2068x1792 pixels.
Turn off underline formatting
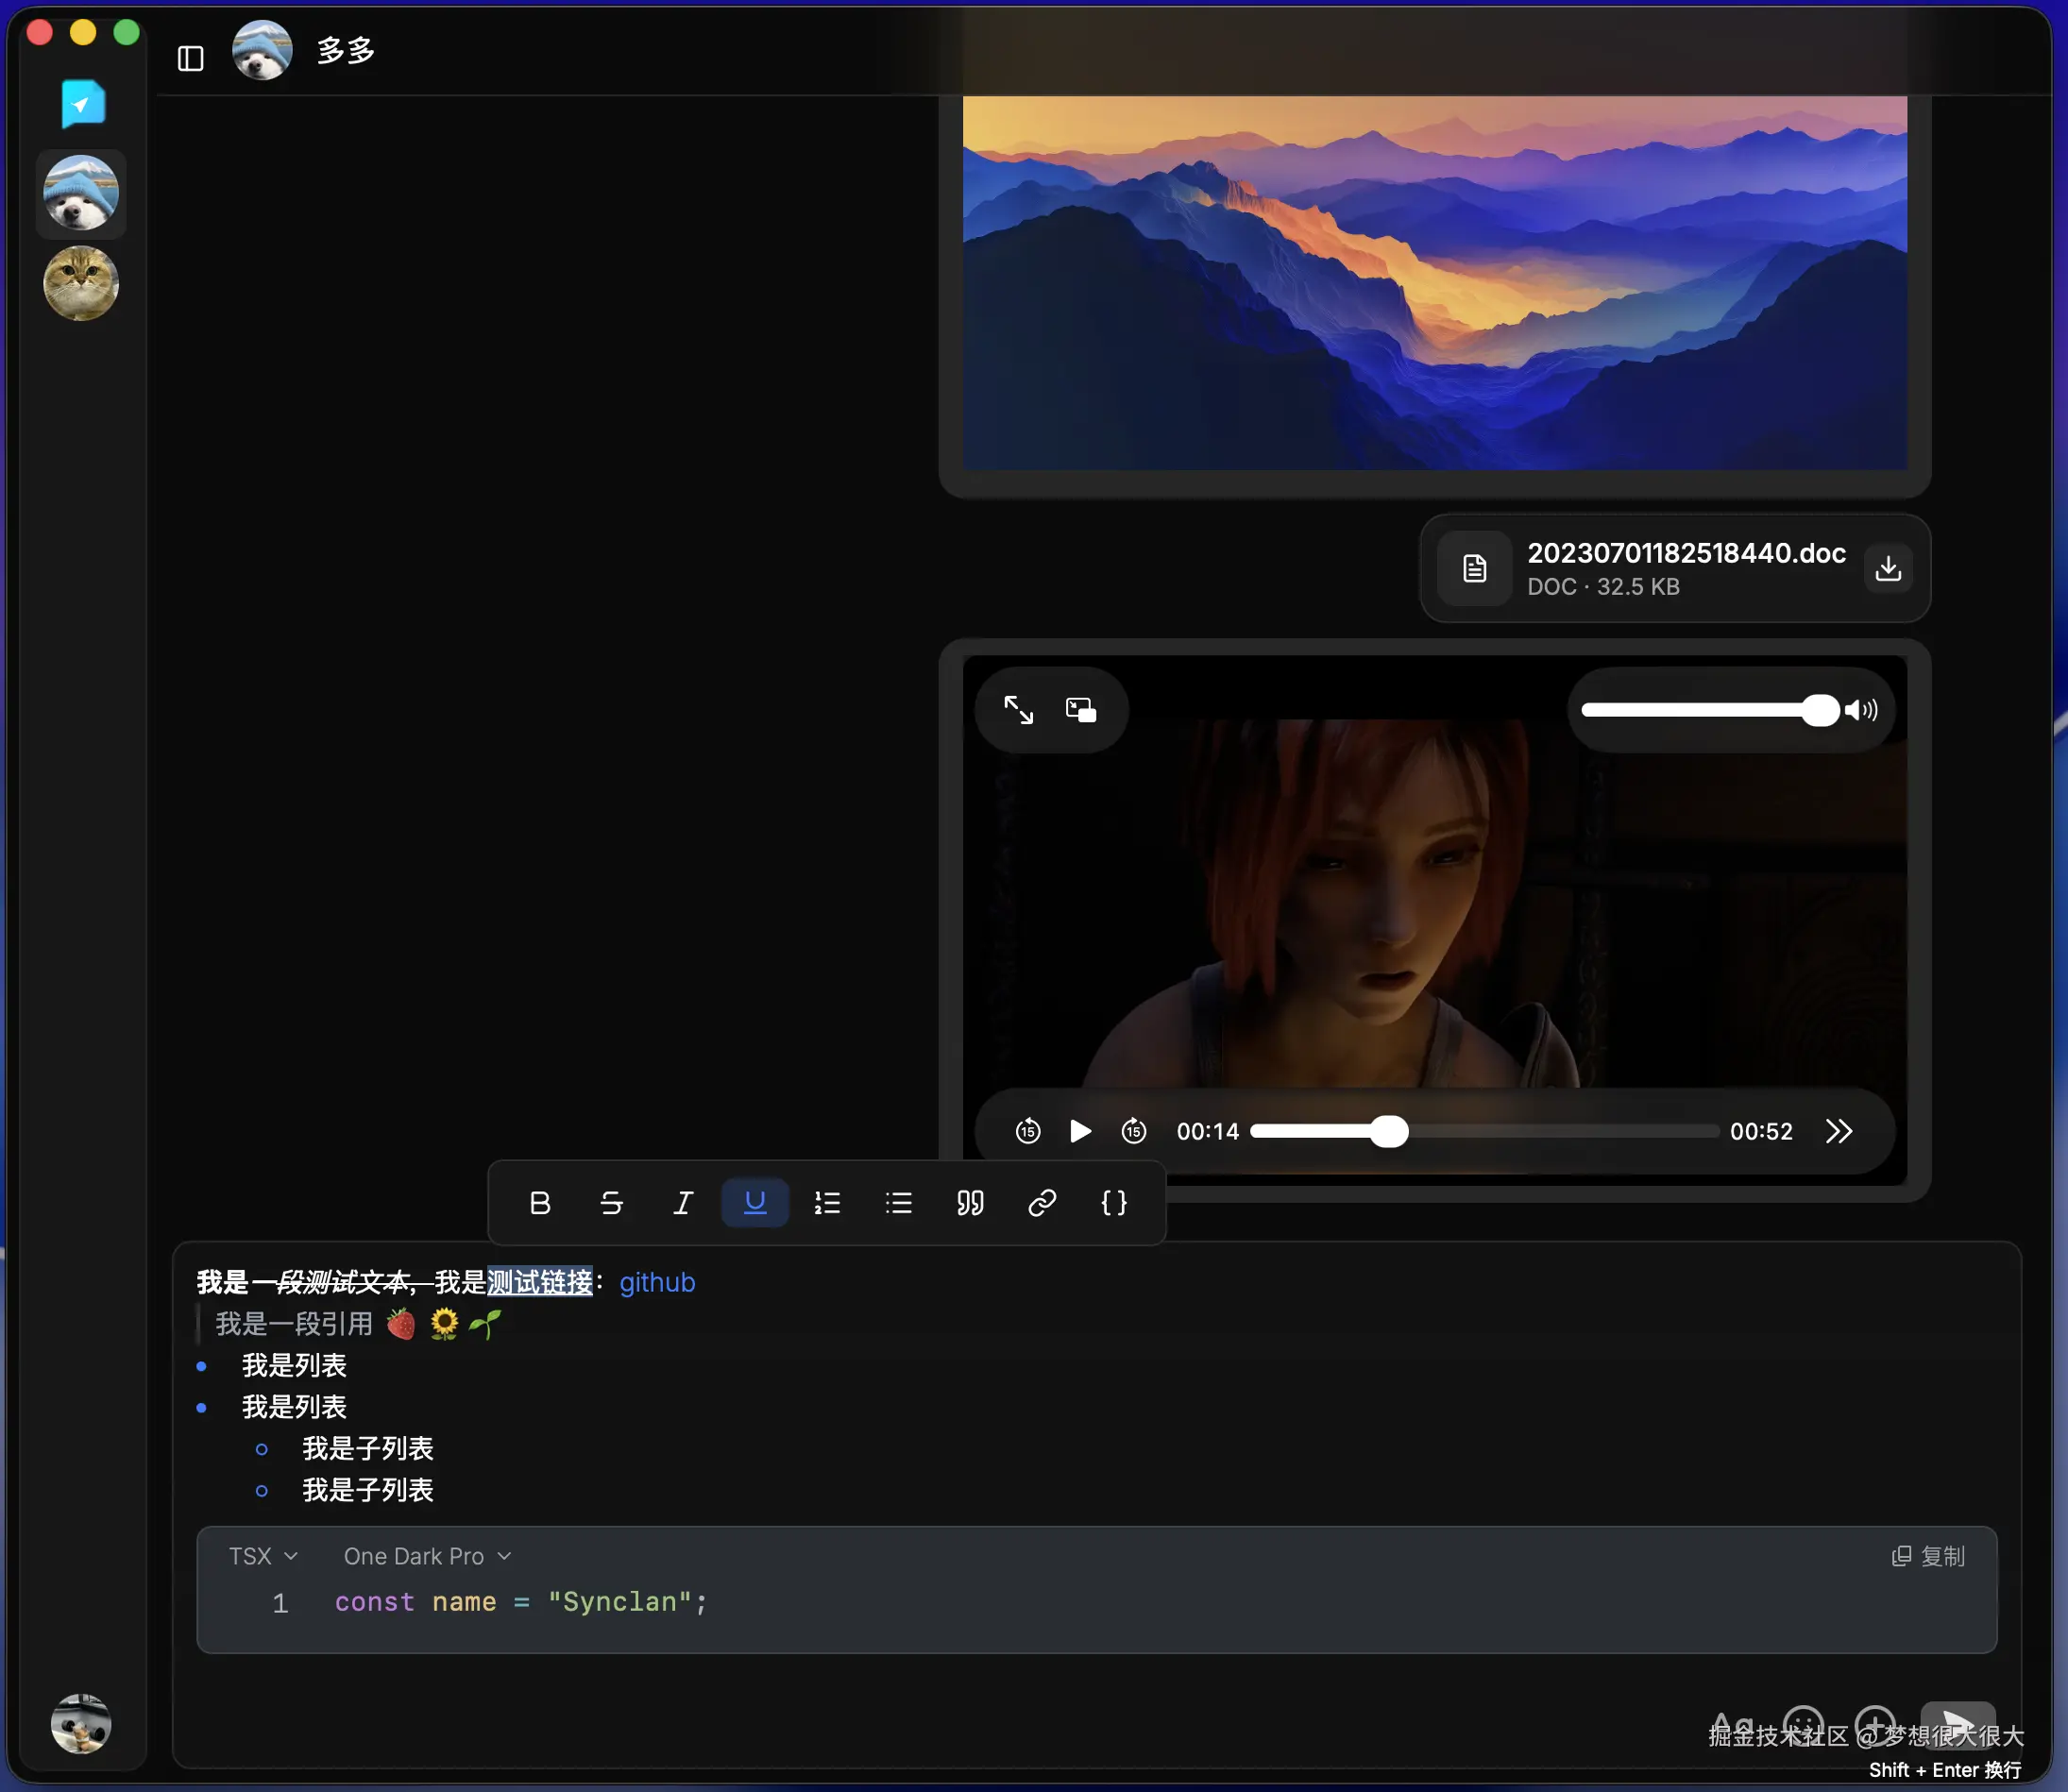coord(755,1203)
